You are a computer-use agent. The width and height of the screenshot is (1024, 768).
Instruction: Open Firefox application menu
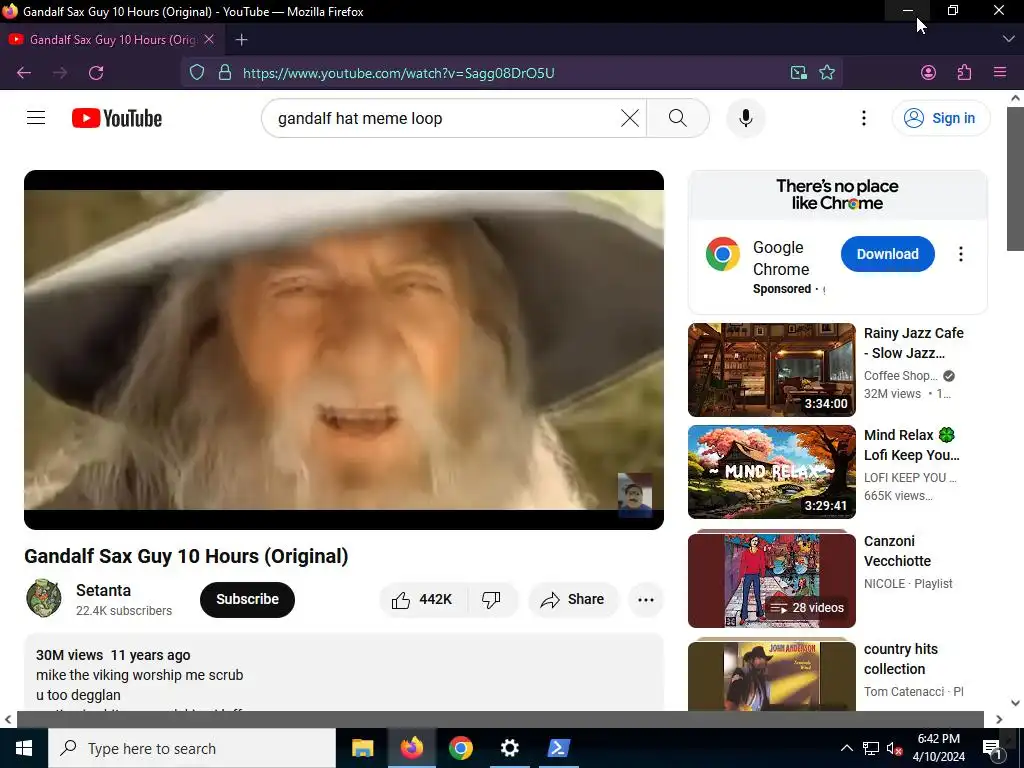(1000, 72)
